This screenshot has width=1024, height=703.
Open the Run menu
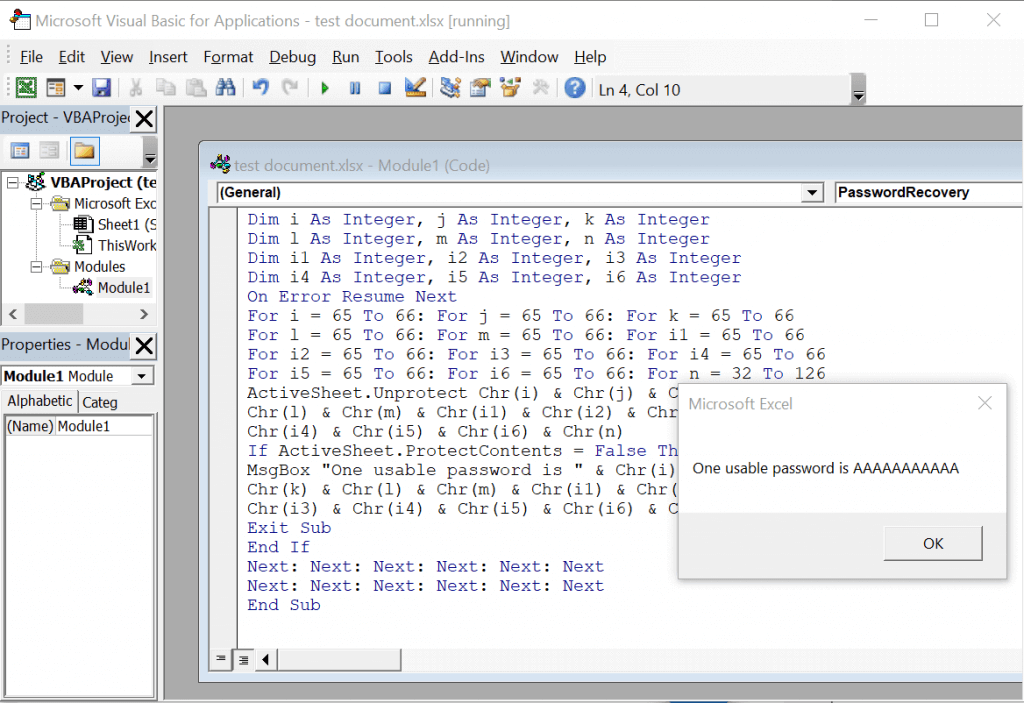(x=345, y=57)
